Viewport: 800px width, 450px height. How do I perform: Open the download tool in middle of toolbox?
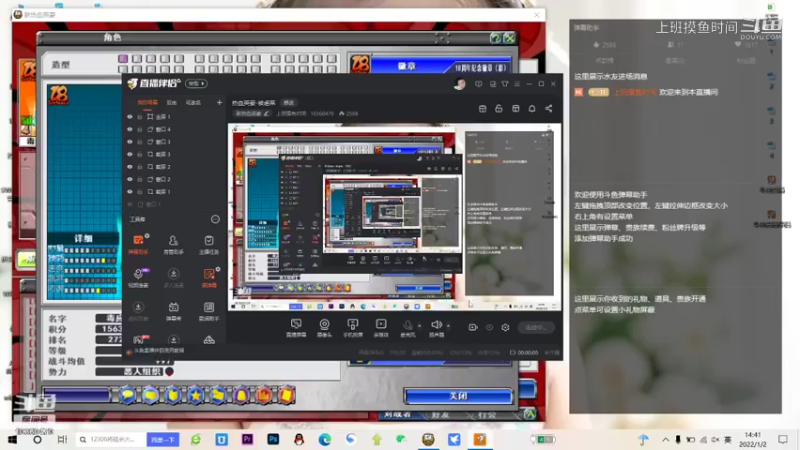173,278
